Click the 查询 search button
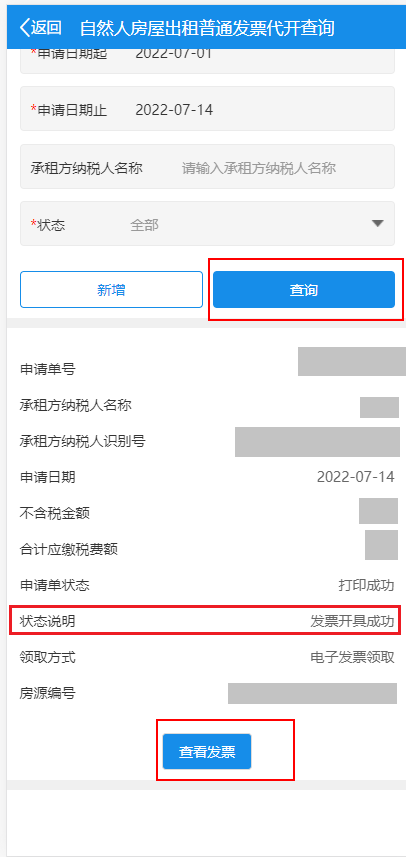 tap(304, 290)
